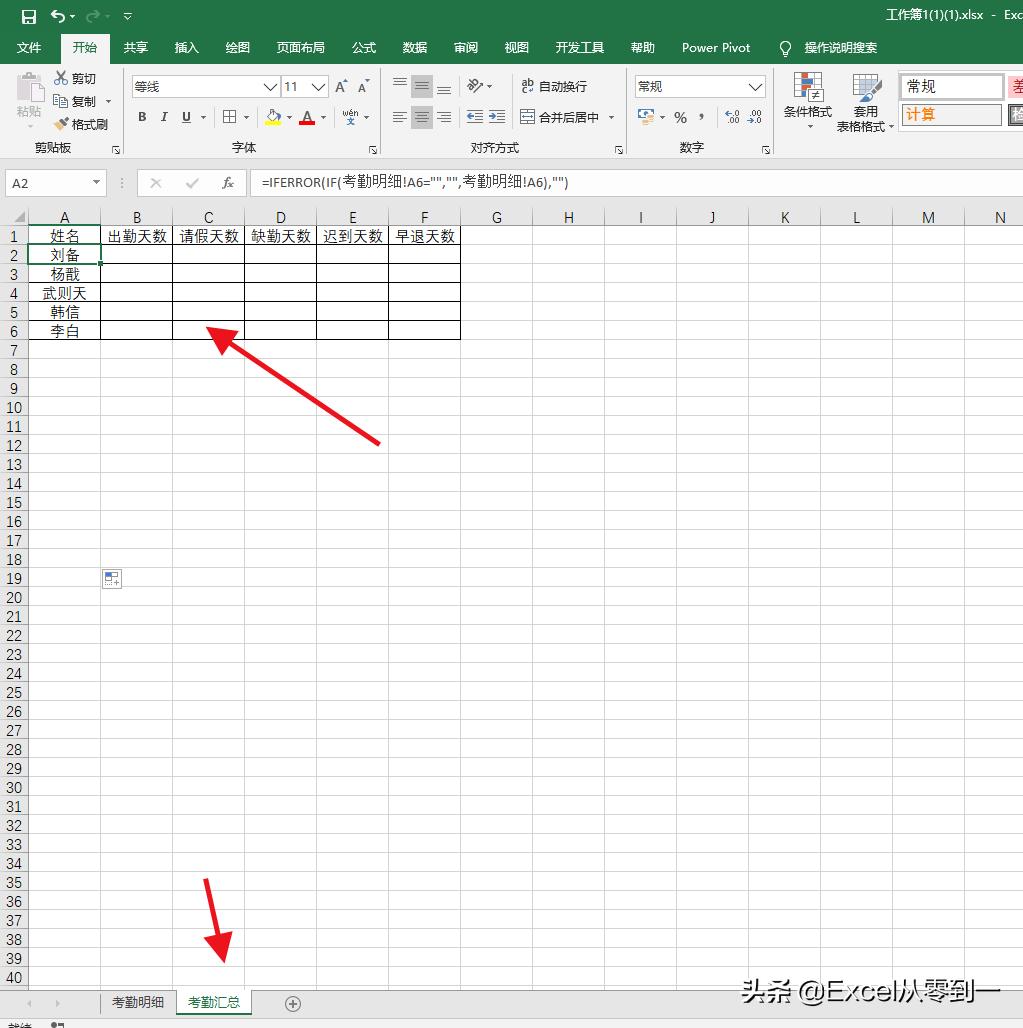
Task: Click the yellow fill color bucket
Action: pyautogui.click(x=273, y=117)
